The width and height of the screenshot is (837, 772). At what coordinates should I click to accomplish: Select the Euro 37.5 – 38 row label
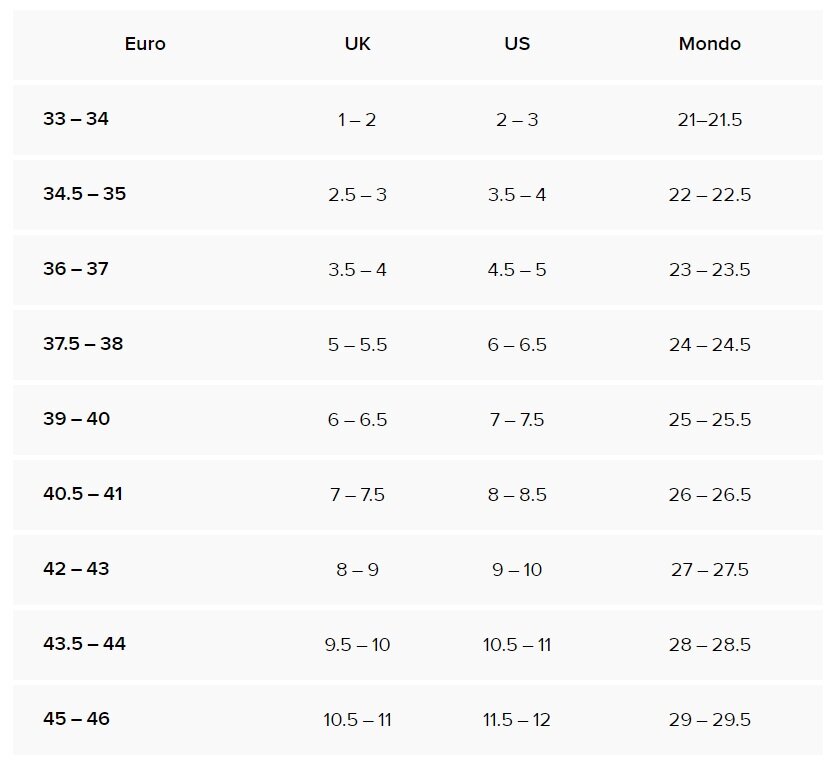tap(83, 344)
